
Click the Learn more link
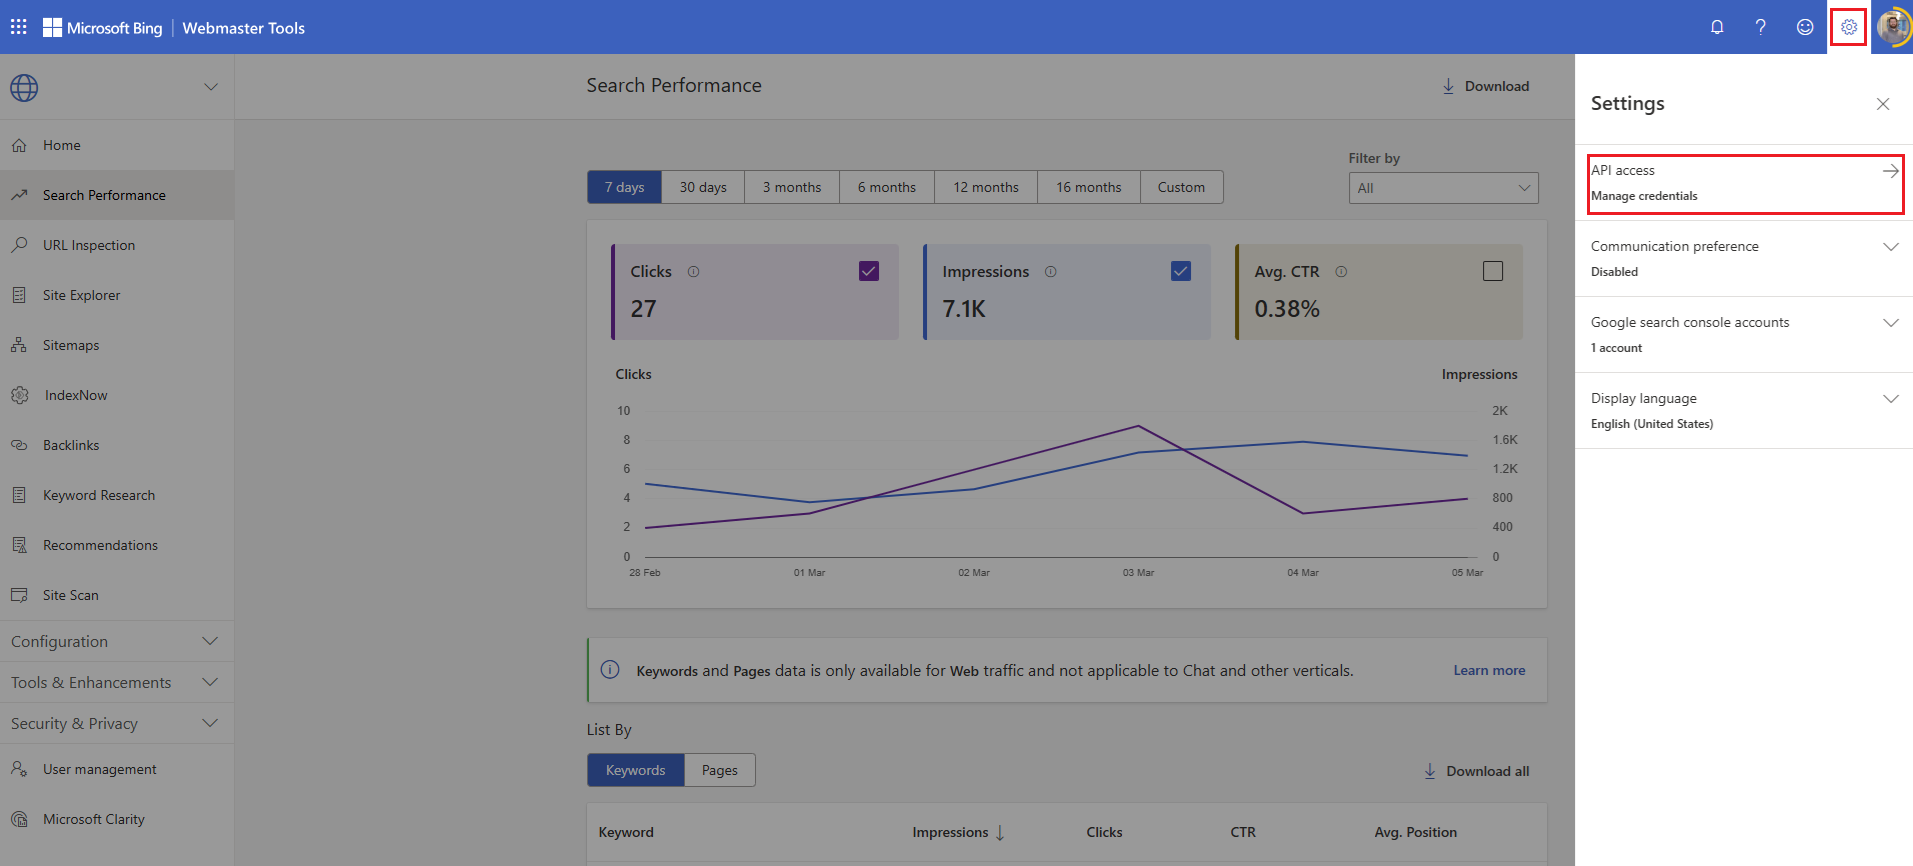[1489, 670]
